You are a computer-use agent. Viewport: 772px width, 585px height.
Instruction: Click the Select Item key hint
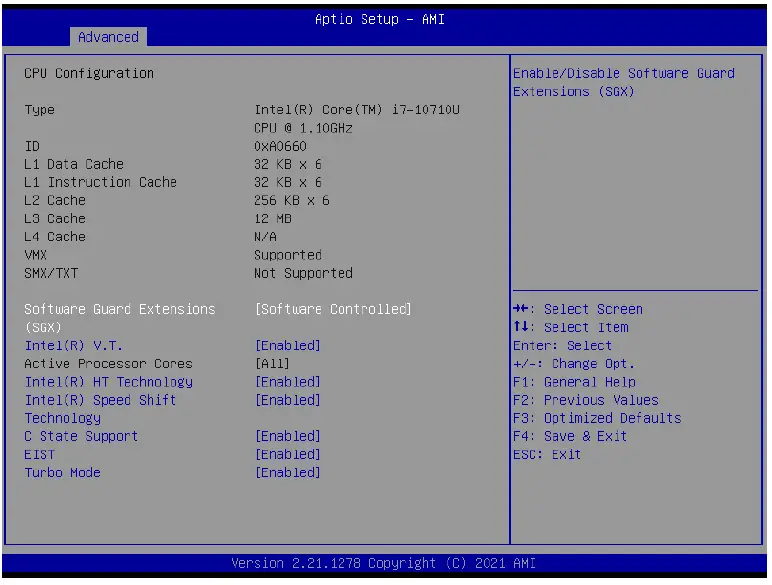(x=571, y=327)
